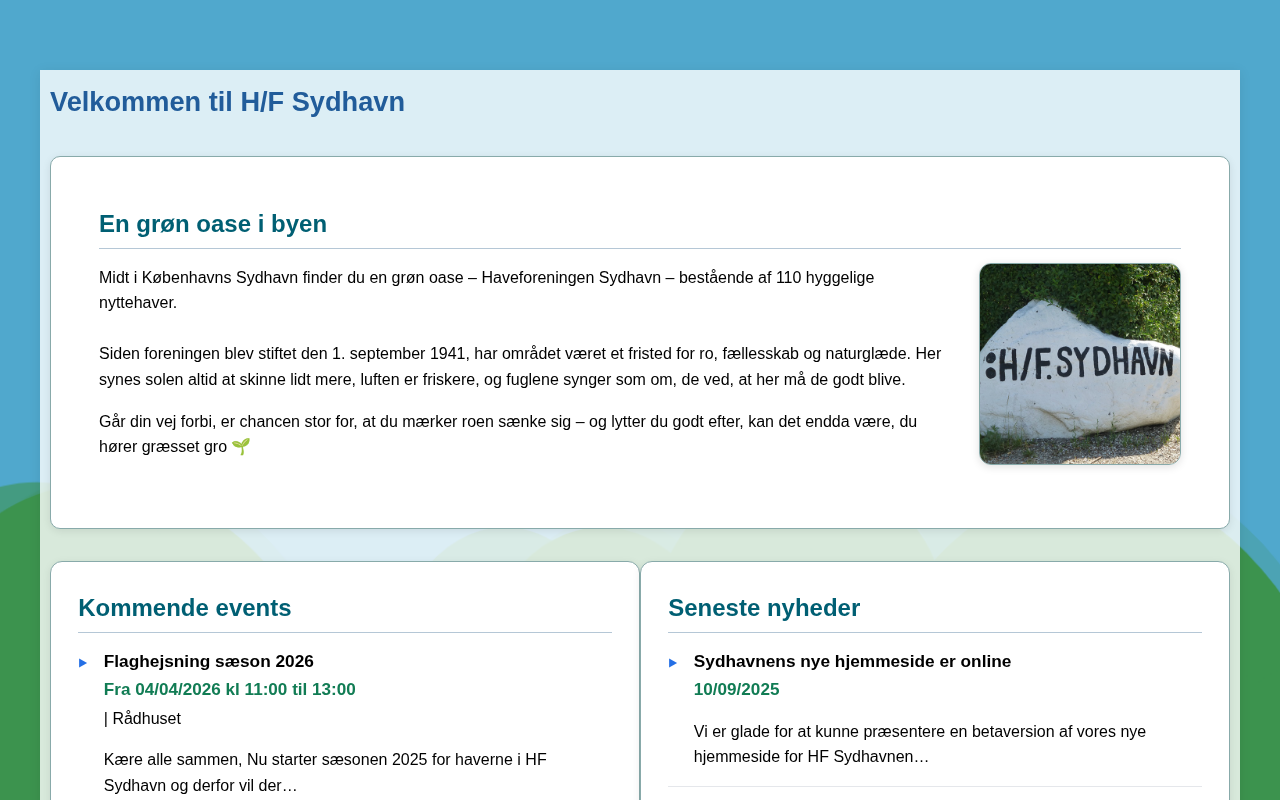1280x800 pixels.
Task: Click the news date 10/09/2025
Action: 737,689
